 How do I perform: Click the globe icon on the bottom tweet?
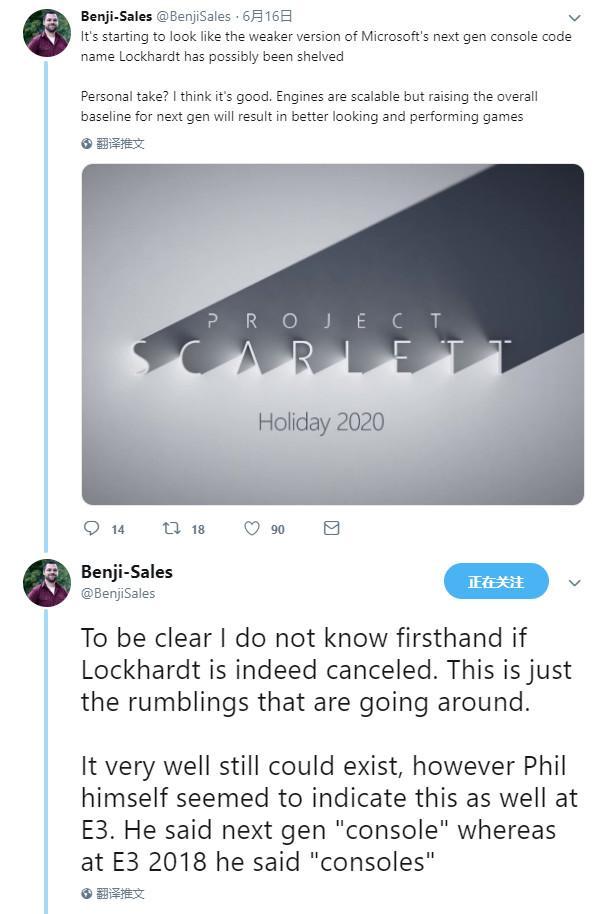pyautogui.click(x=86, y=894)
